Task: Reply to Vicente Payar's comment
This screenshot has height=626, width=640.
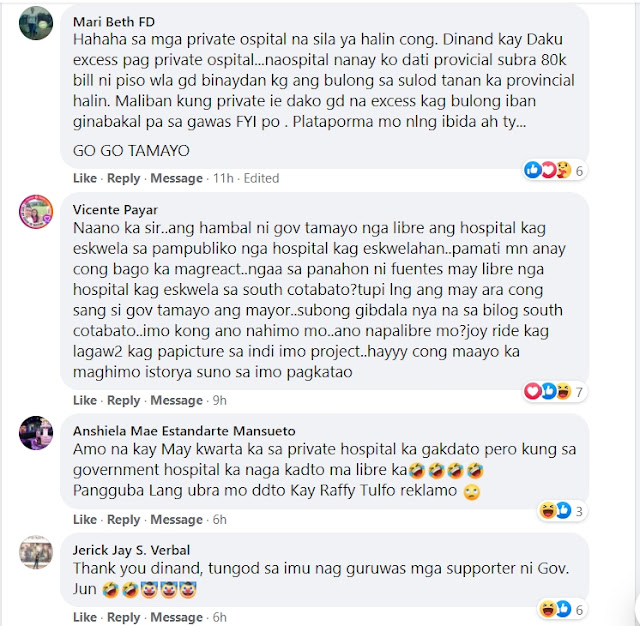Action: (x=123, y=400)
